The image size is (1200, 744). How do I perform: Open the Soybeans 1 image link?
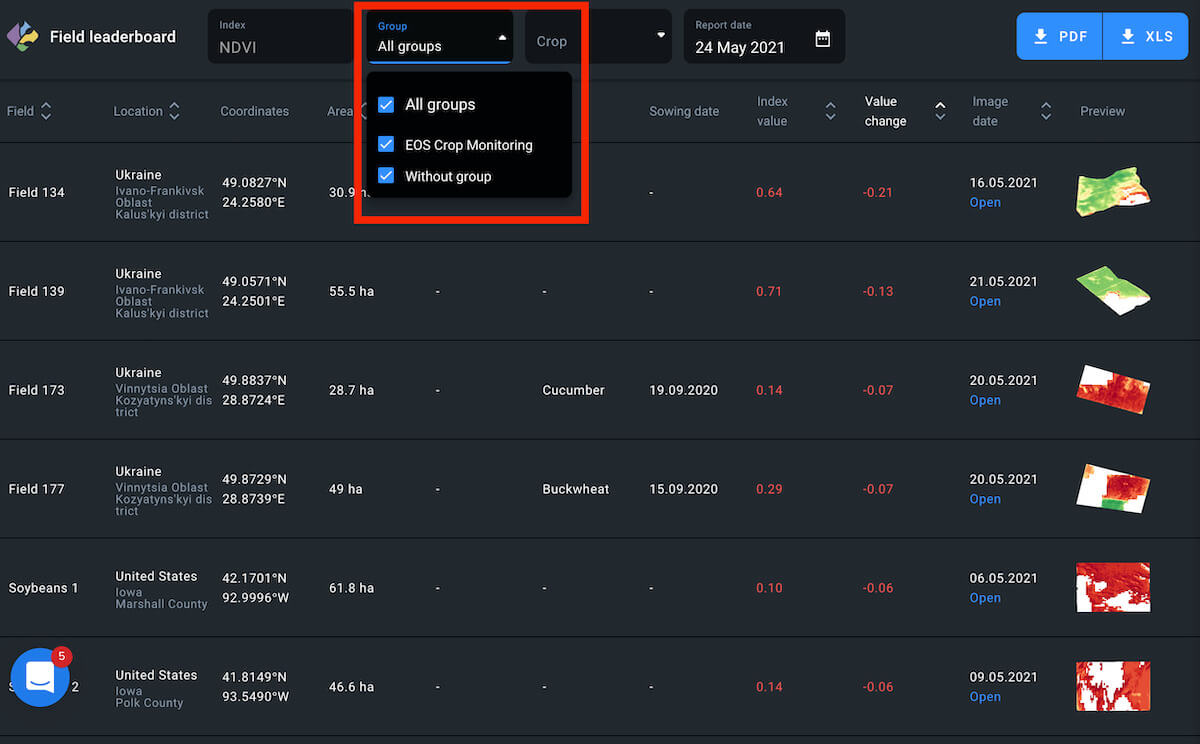pyautogui.click(x=985, y=598)
